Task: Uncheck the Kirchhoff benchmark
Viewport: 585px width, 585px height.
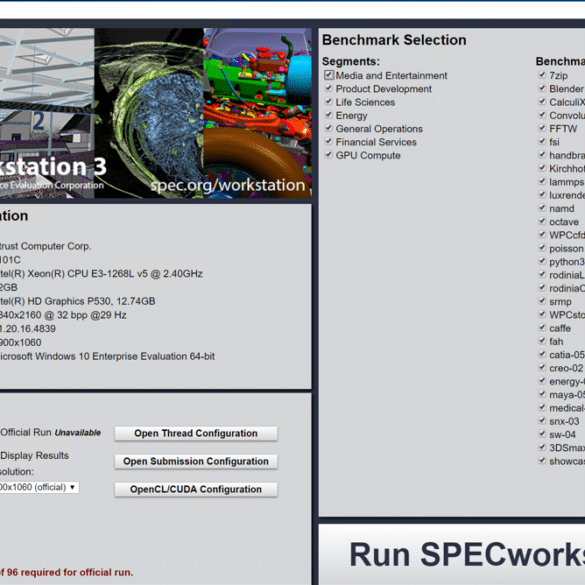Action: [542, 168]
